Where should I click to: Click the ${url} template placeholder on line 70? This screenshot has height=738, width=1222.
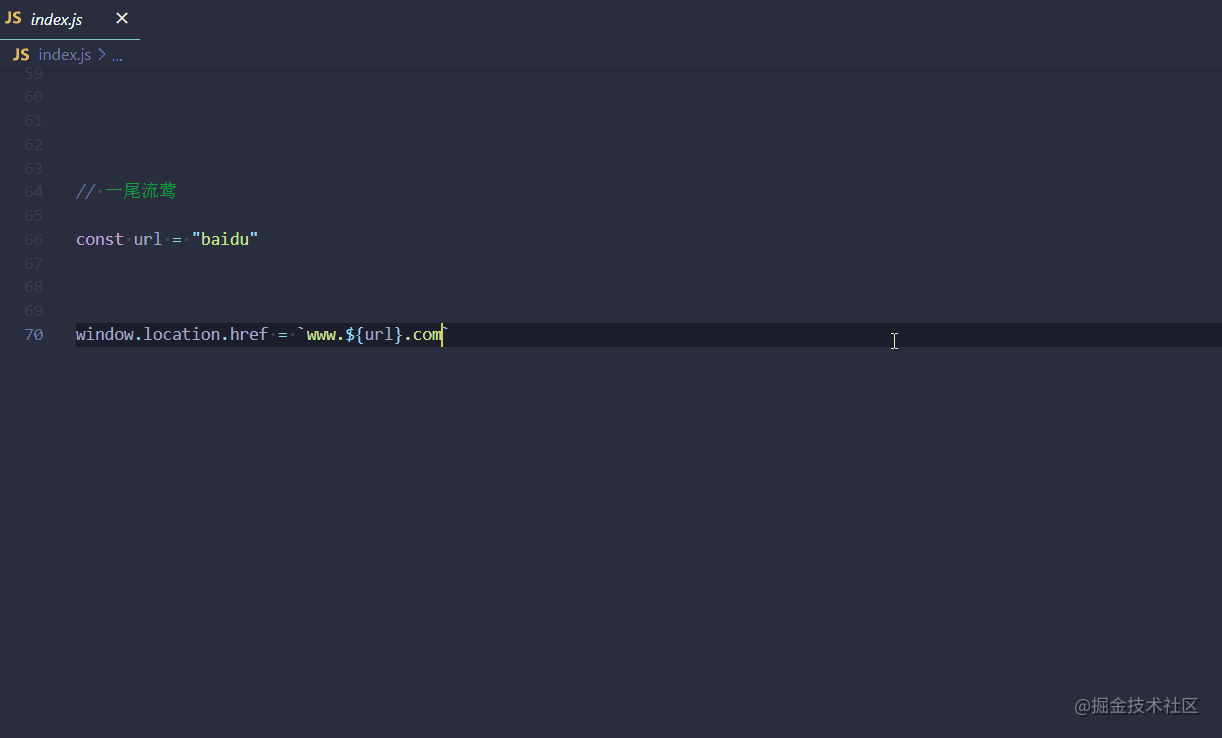pos(372,334)
